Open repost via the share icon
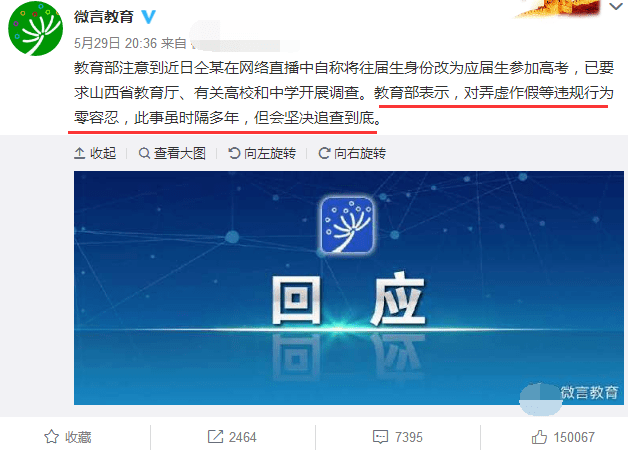628x452 pixels. click(215, 437)
